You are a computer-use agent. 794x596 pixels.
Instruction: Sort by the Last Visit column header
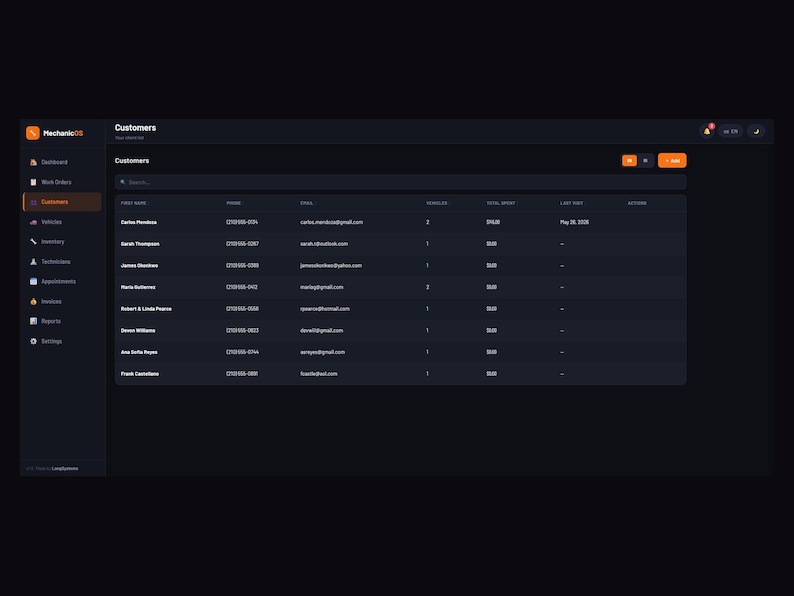click(x=572, y=203)
